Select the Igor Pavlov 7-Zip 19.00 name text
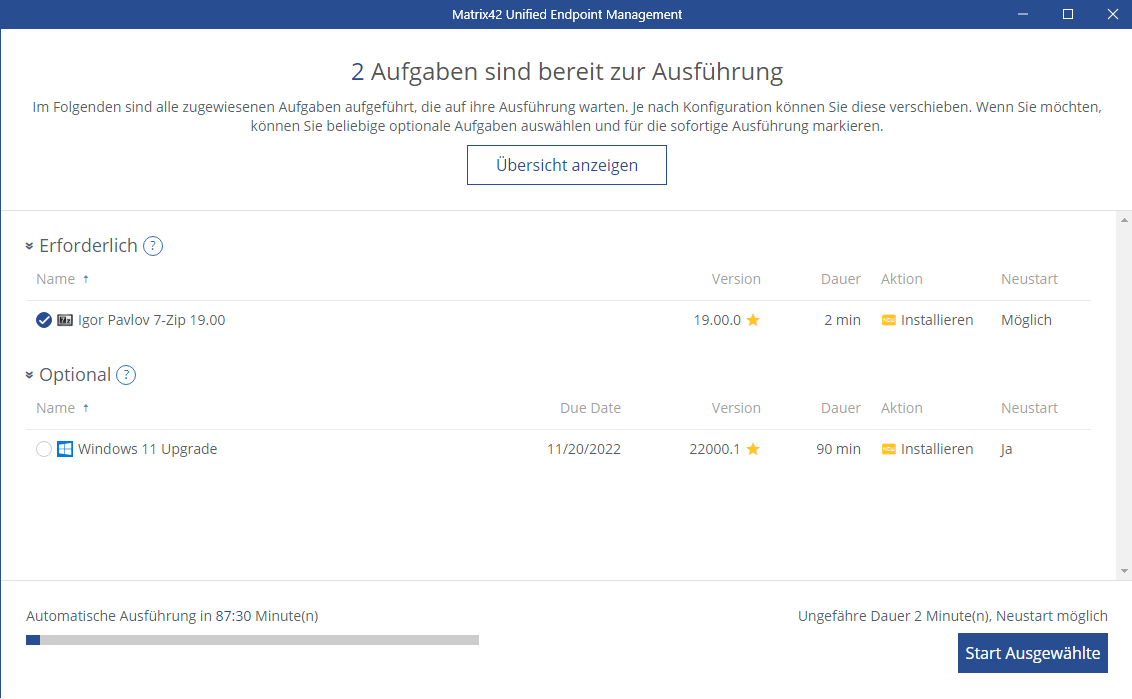Screen dimensions: 1132x699 (152, 320)
